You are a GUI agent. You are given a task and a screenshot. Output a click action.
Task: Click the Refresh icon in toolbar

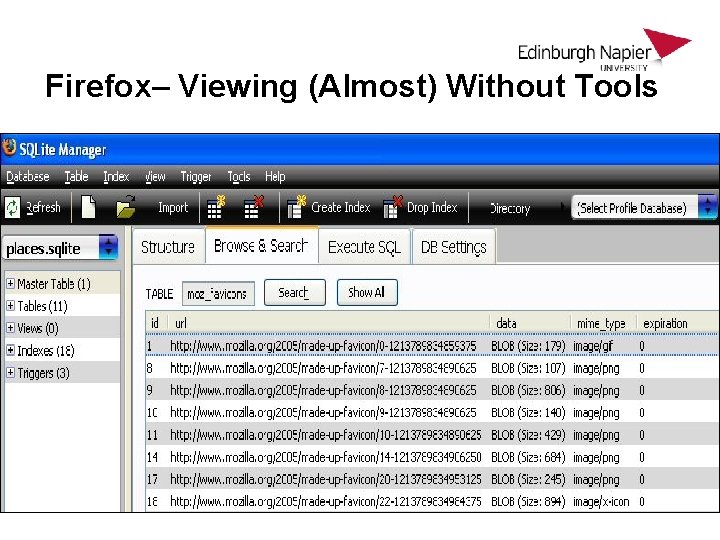pos(12,208)
